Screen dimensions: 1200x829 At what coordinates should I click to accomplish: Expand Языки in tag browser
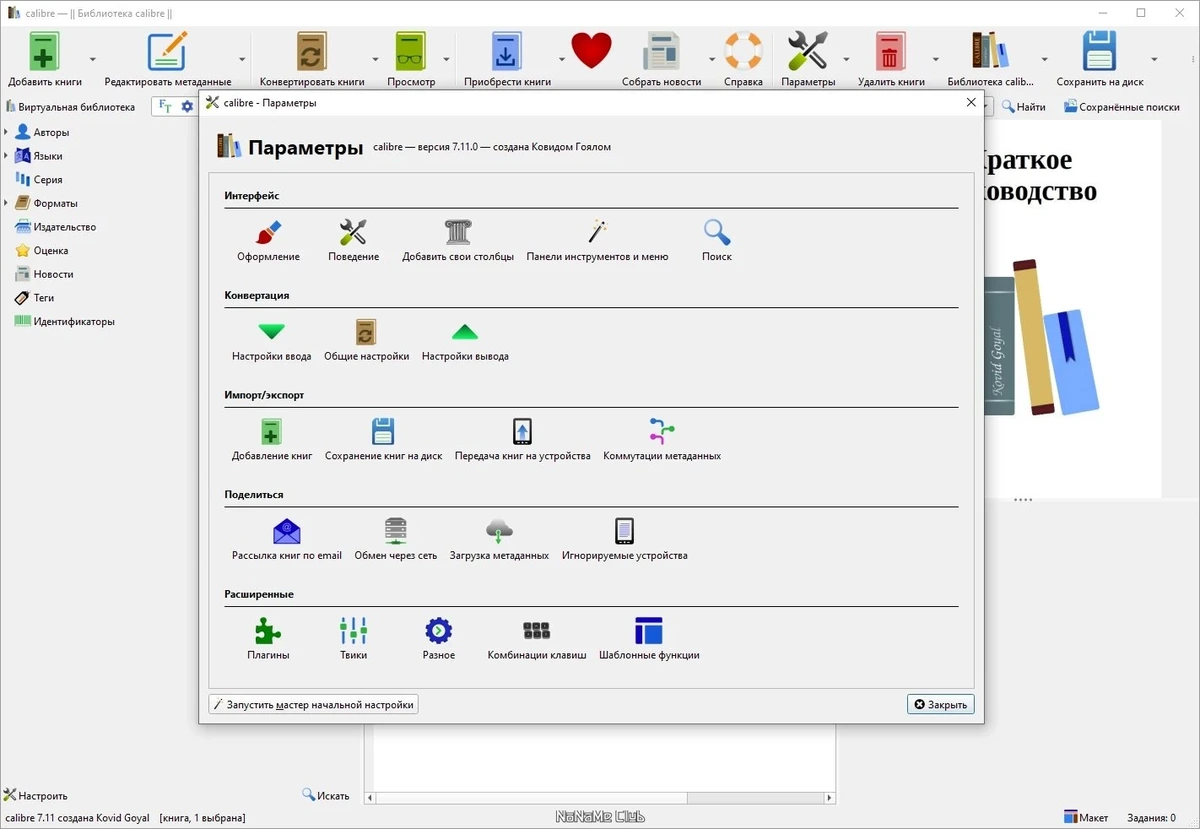[x=6, y=156]
